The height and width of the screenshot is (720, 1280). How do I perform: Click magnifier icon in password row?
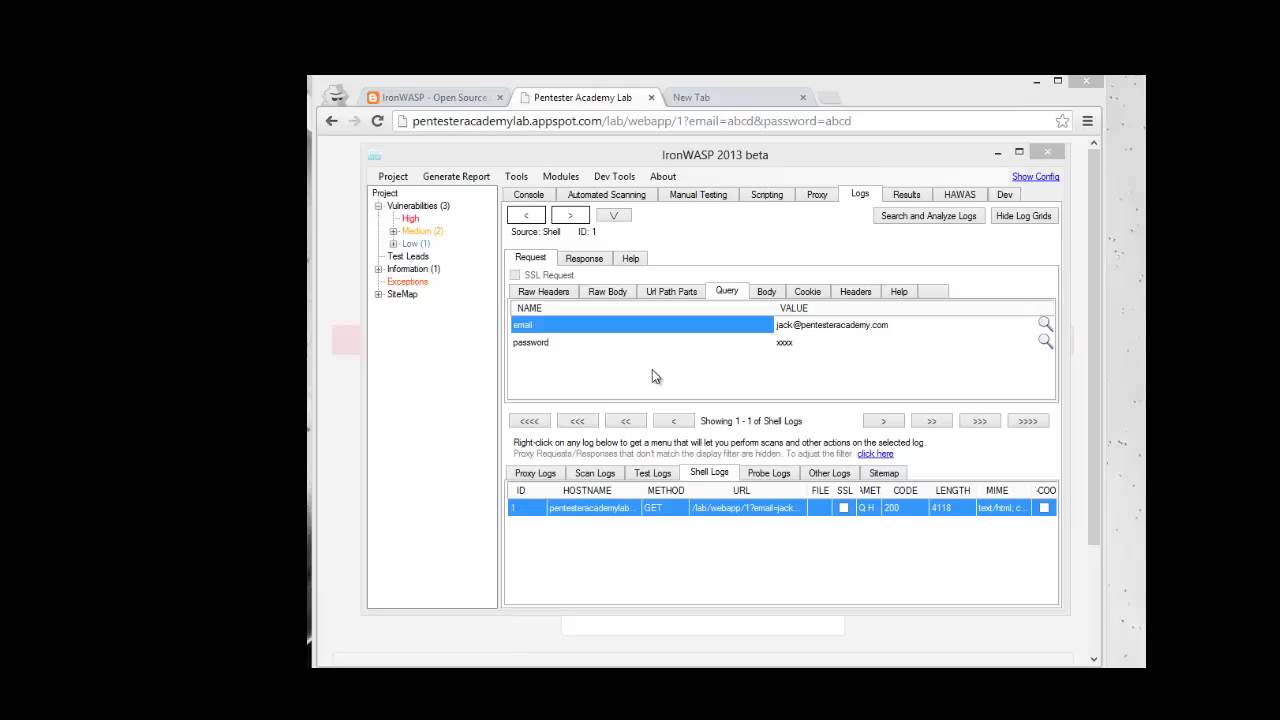point(1045,341)
